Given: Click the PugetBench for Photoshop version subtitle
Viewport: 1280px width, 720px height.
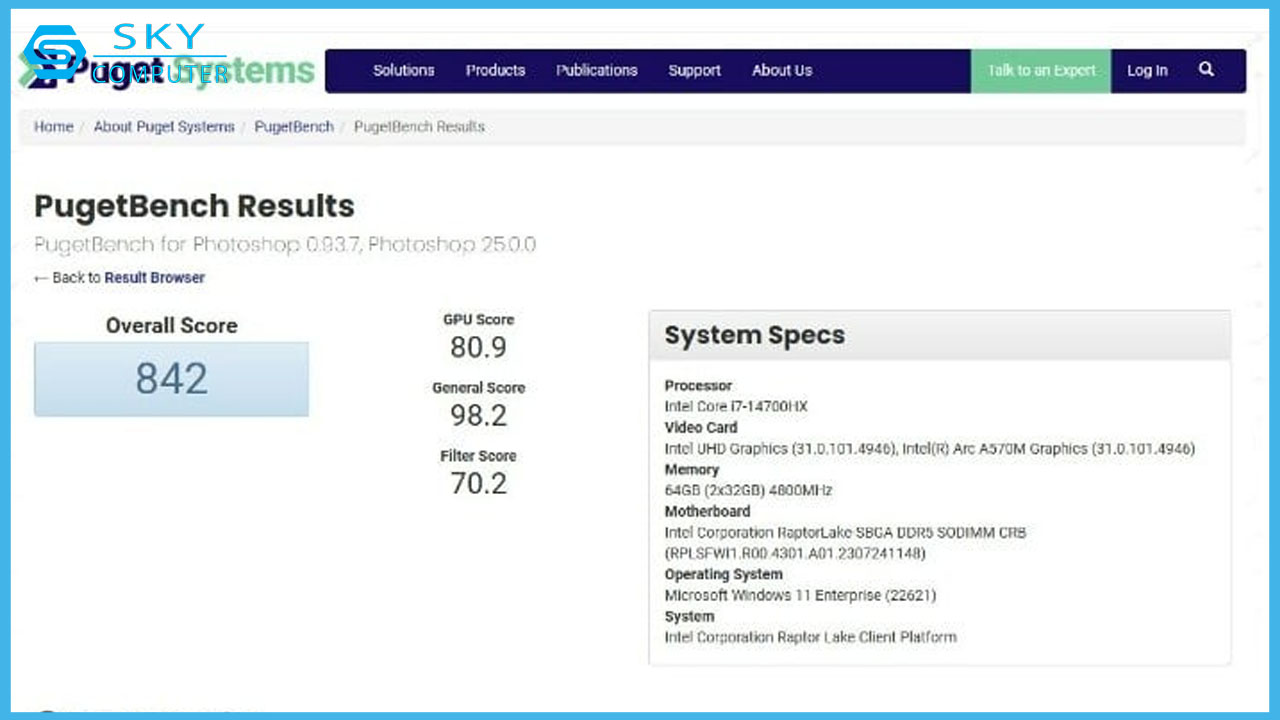Looking at the screenshot, I should [285, 245].
